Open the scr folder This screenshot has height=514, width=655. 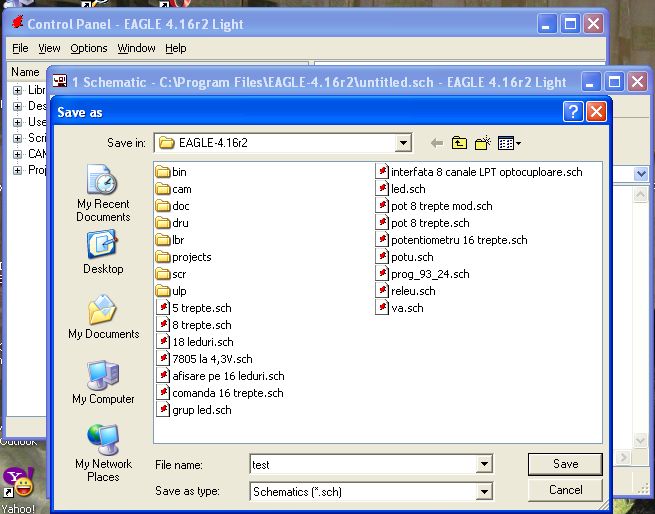click(x=171, y=274)
